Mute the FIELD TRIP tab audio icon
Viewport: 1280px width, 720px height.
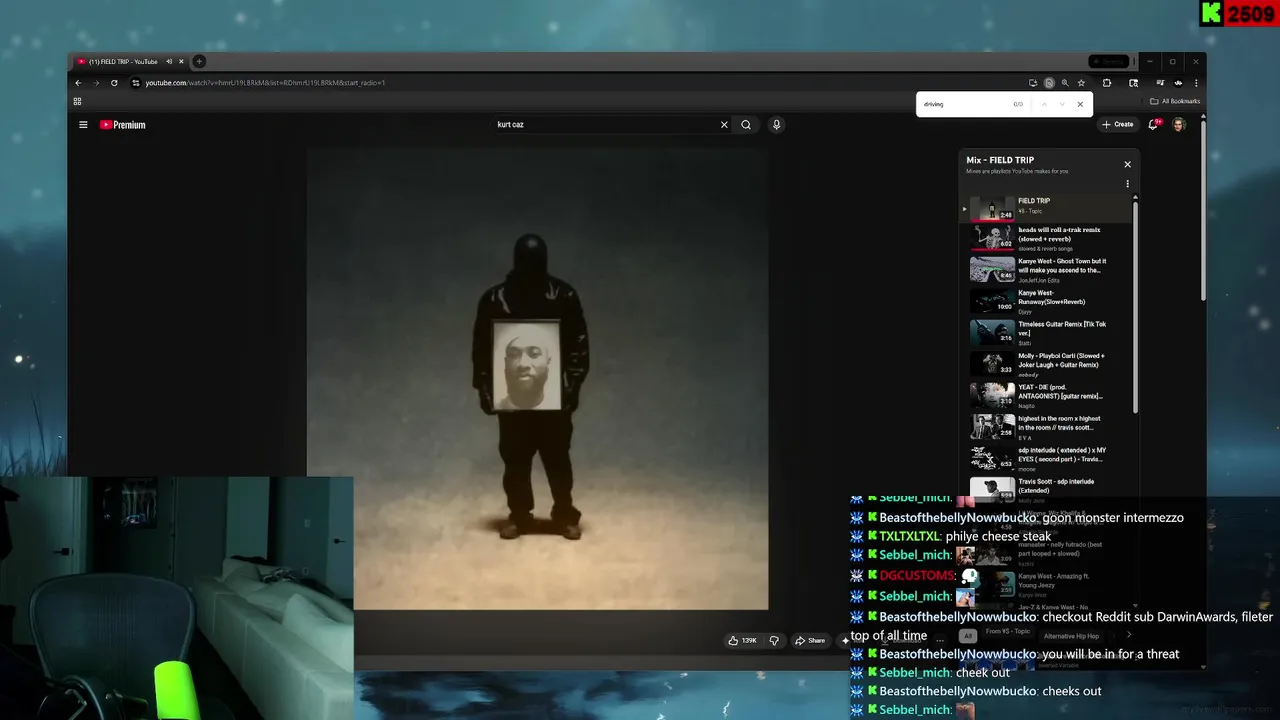(x=169, y=62)
